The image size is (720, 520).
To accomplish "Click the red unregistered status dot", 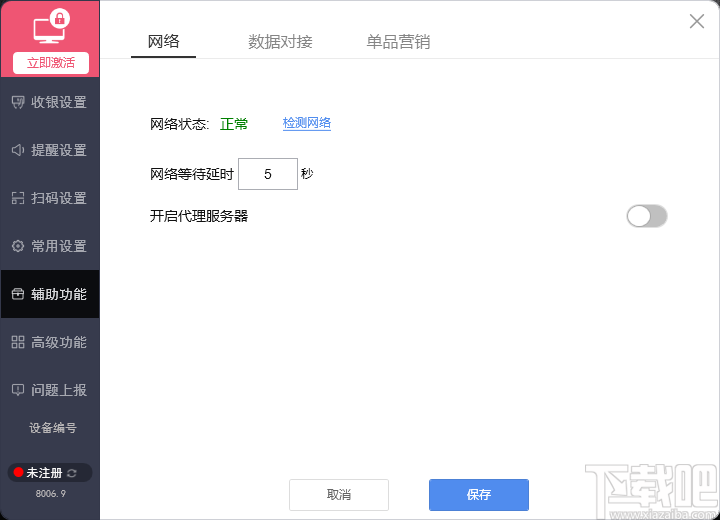I will tap(18, 472).
